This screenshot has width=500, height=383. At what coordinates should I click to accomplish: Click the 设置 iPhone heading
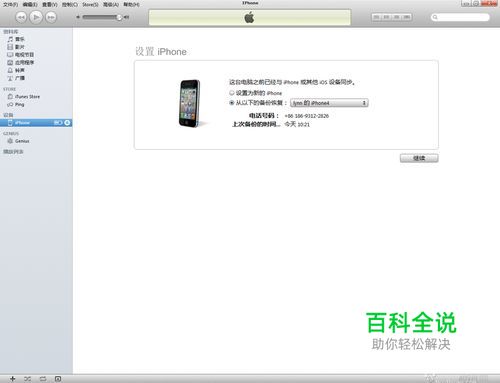coord(161,52)
